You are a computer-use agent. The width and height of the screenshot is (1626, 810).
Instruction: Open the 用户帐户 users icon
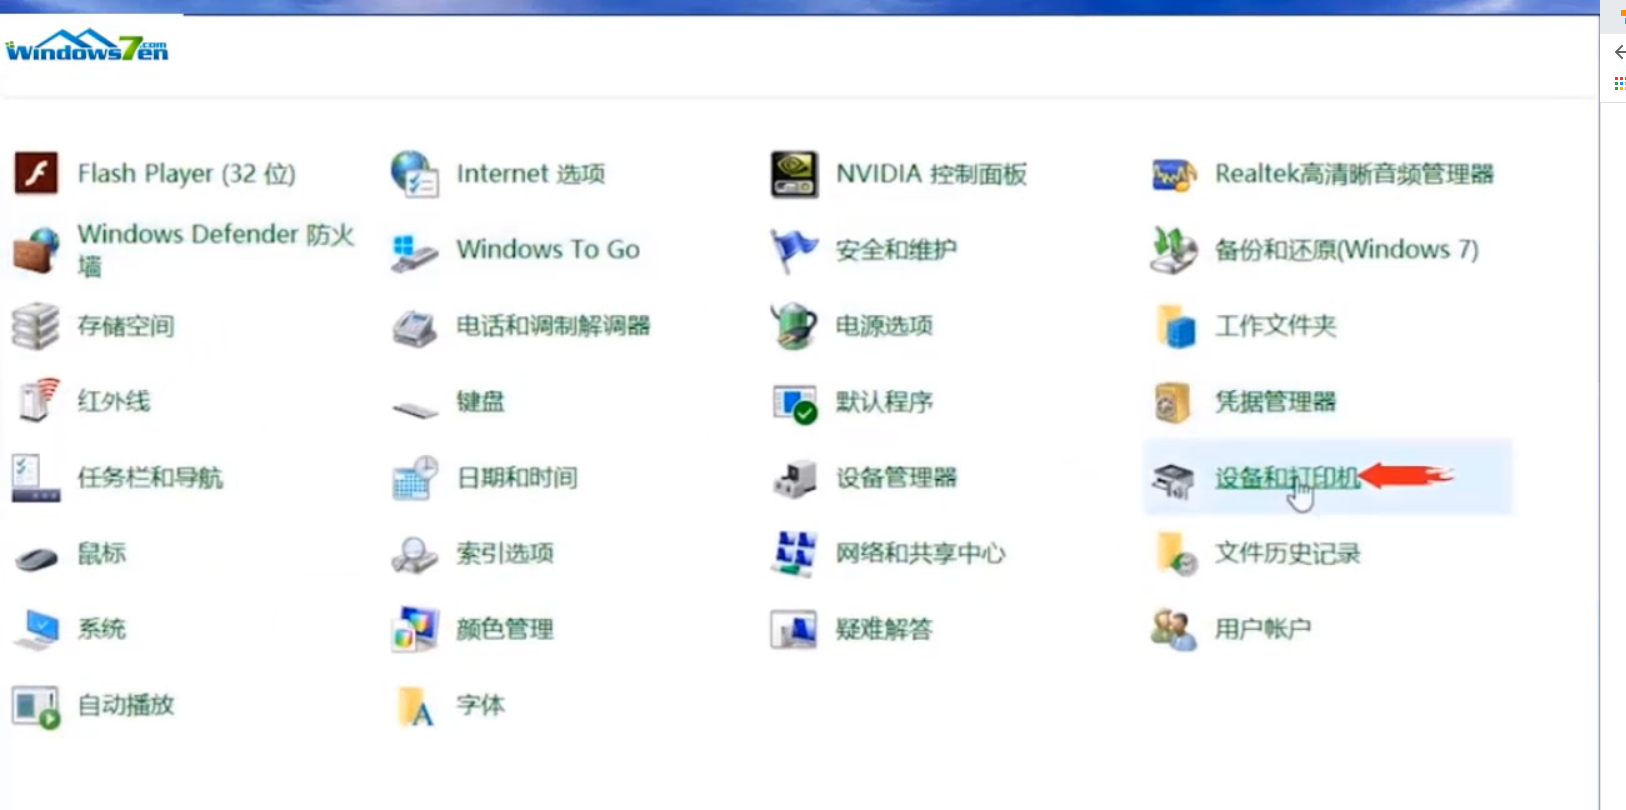(x=1173, y=630)
